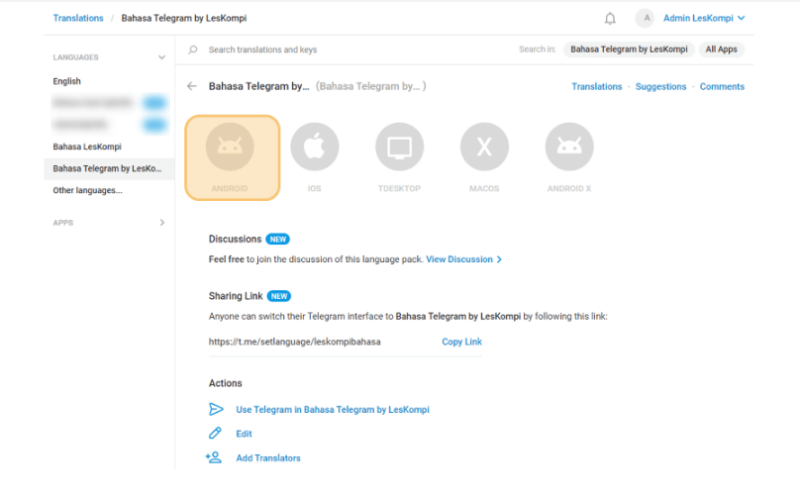Click the pencil icon next to Edit
The height and width of the screenshot is (500, 800).
(x=215, y=433)
